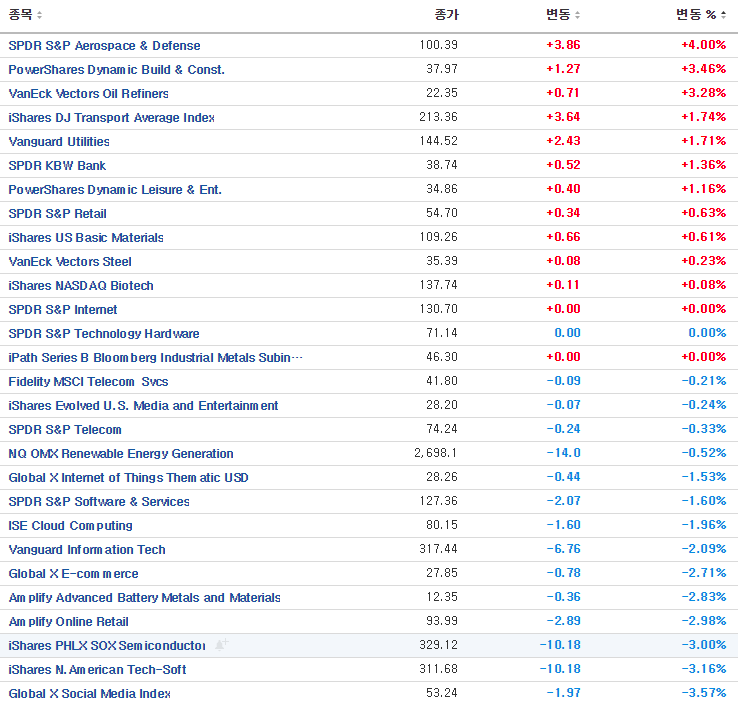The height and width of the screenshot is (712, 738).
Task: Select the -0.52% change value
Action: coord(704,453)
